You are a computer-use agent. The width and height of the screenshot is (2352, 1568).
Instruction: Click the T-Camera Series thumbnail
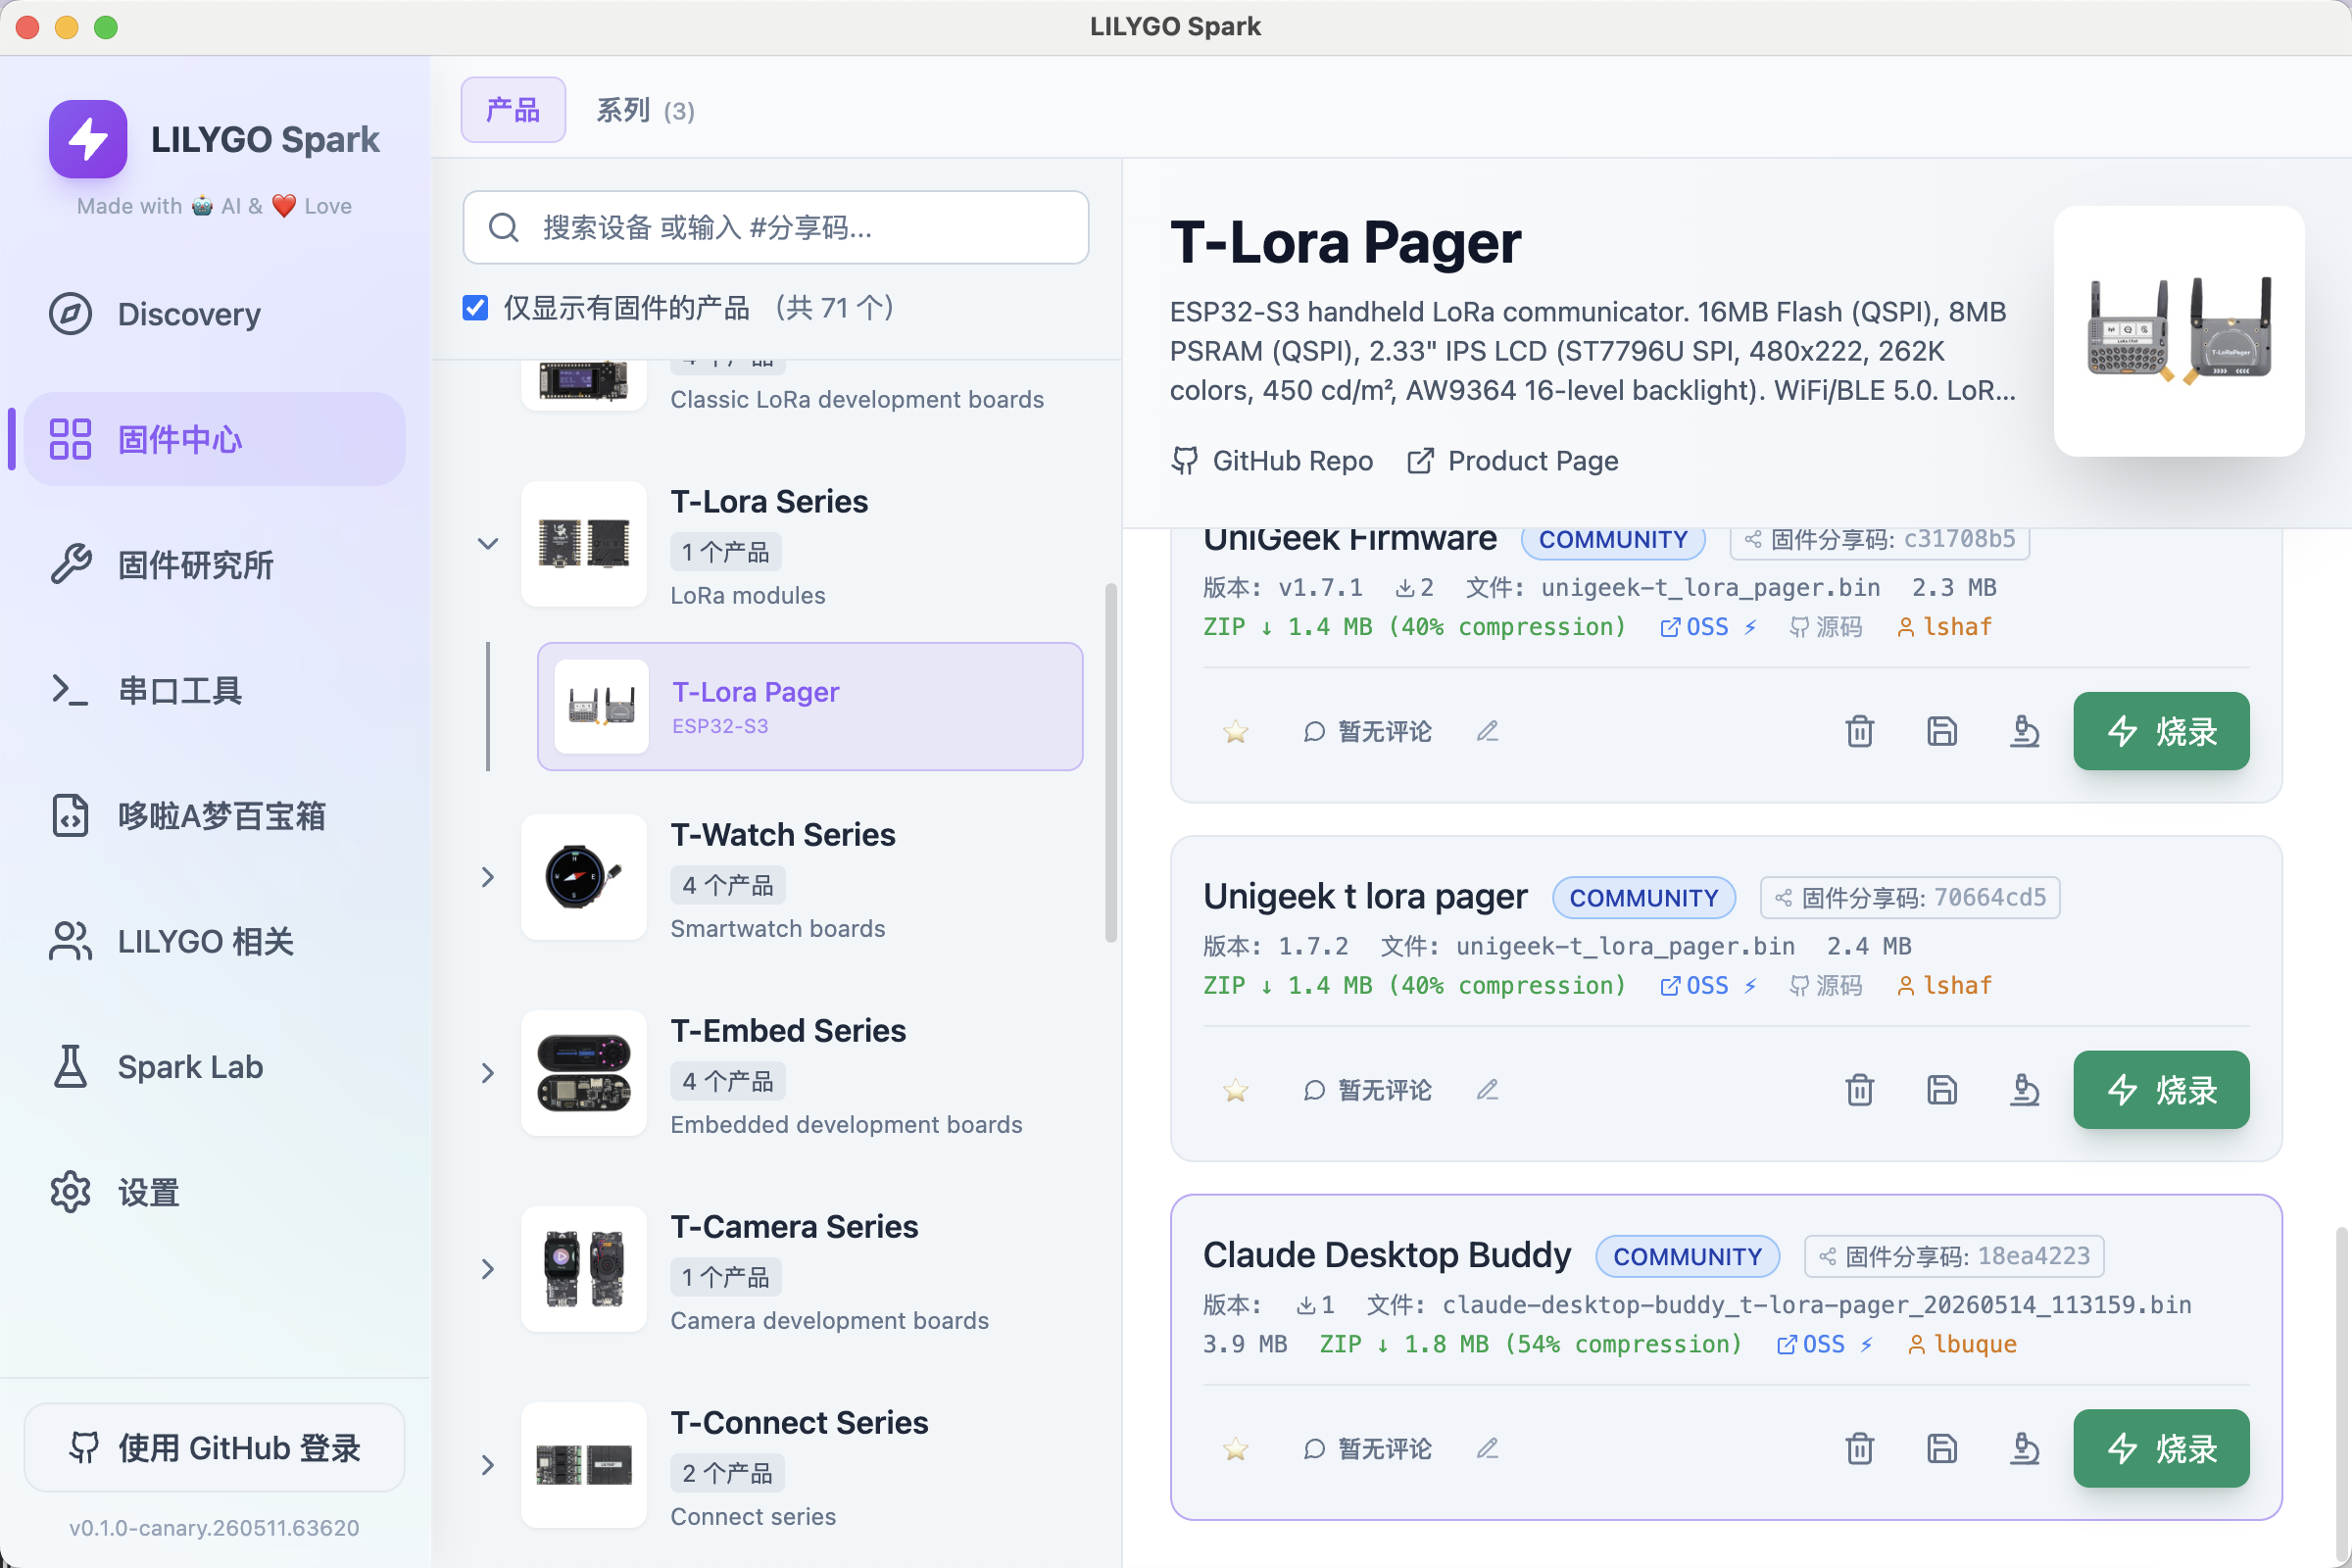point(584,1269)
